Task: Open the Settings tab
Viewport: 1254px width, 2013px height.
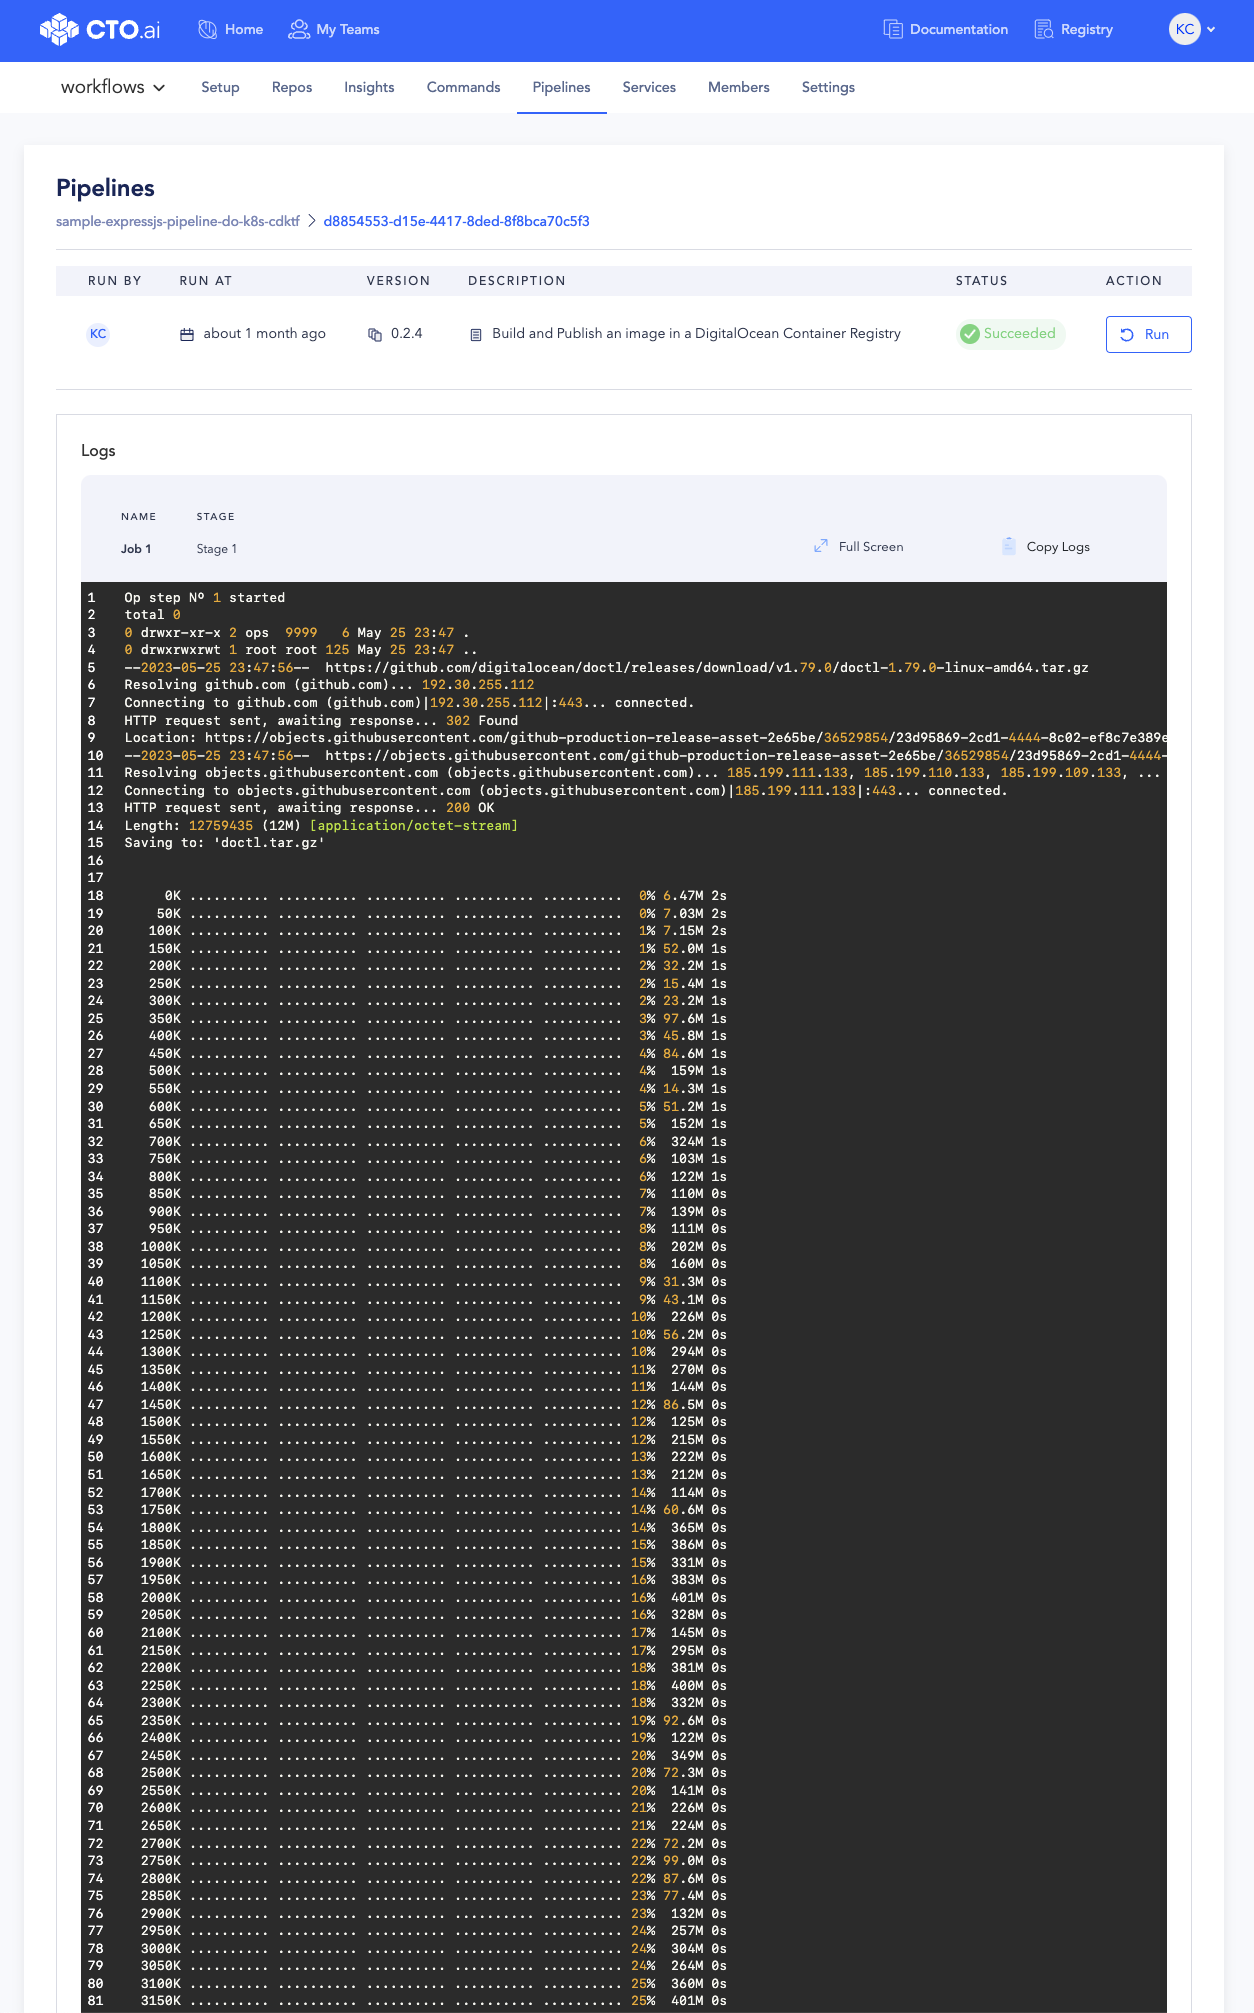Action: [828, 87]
